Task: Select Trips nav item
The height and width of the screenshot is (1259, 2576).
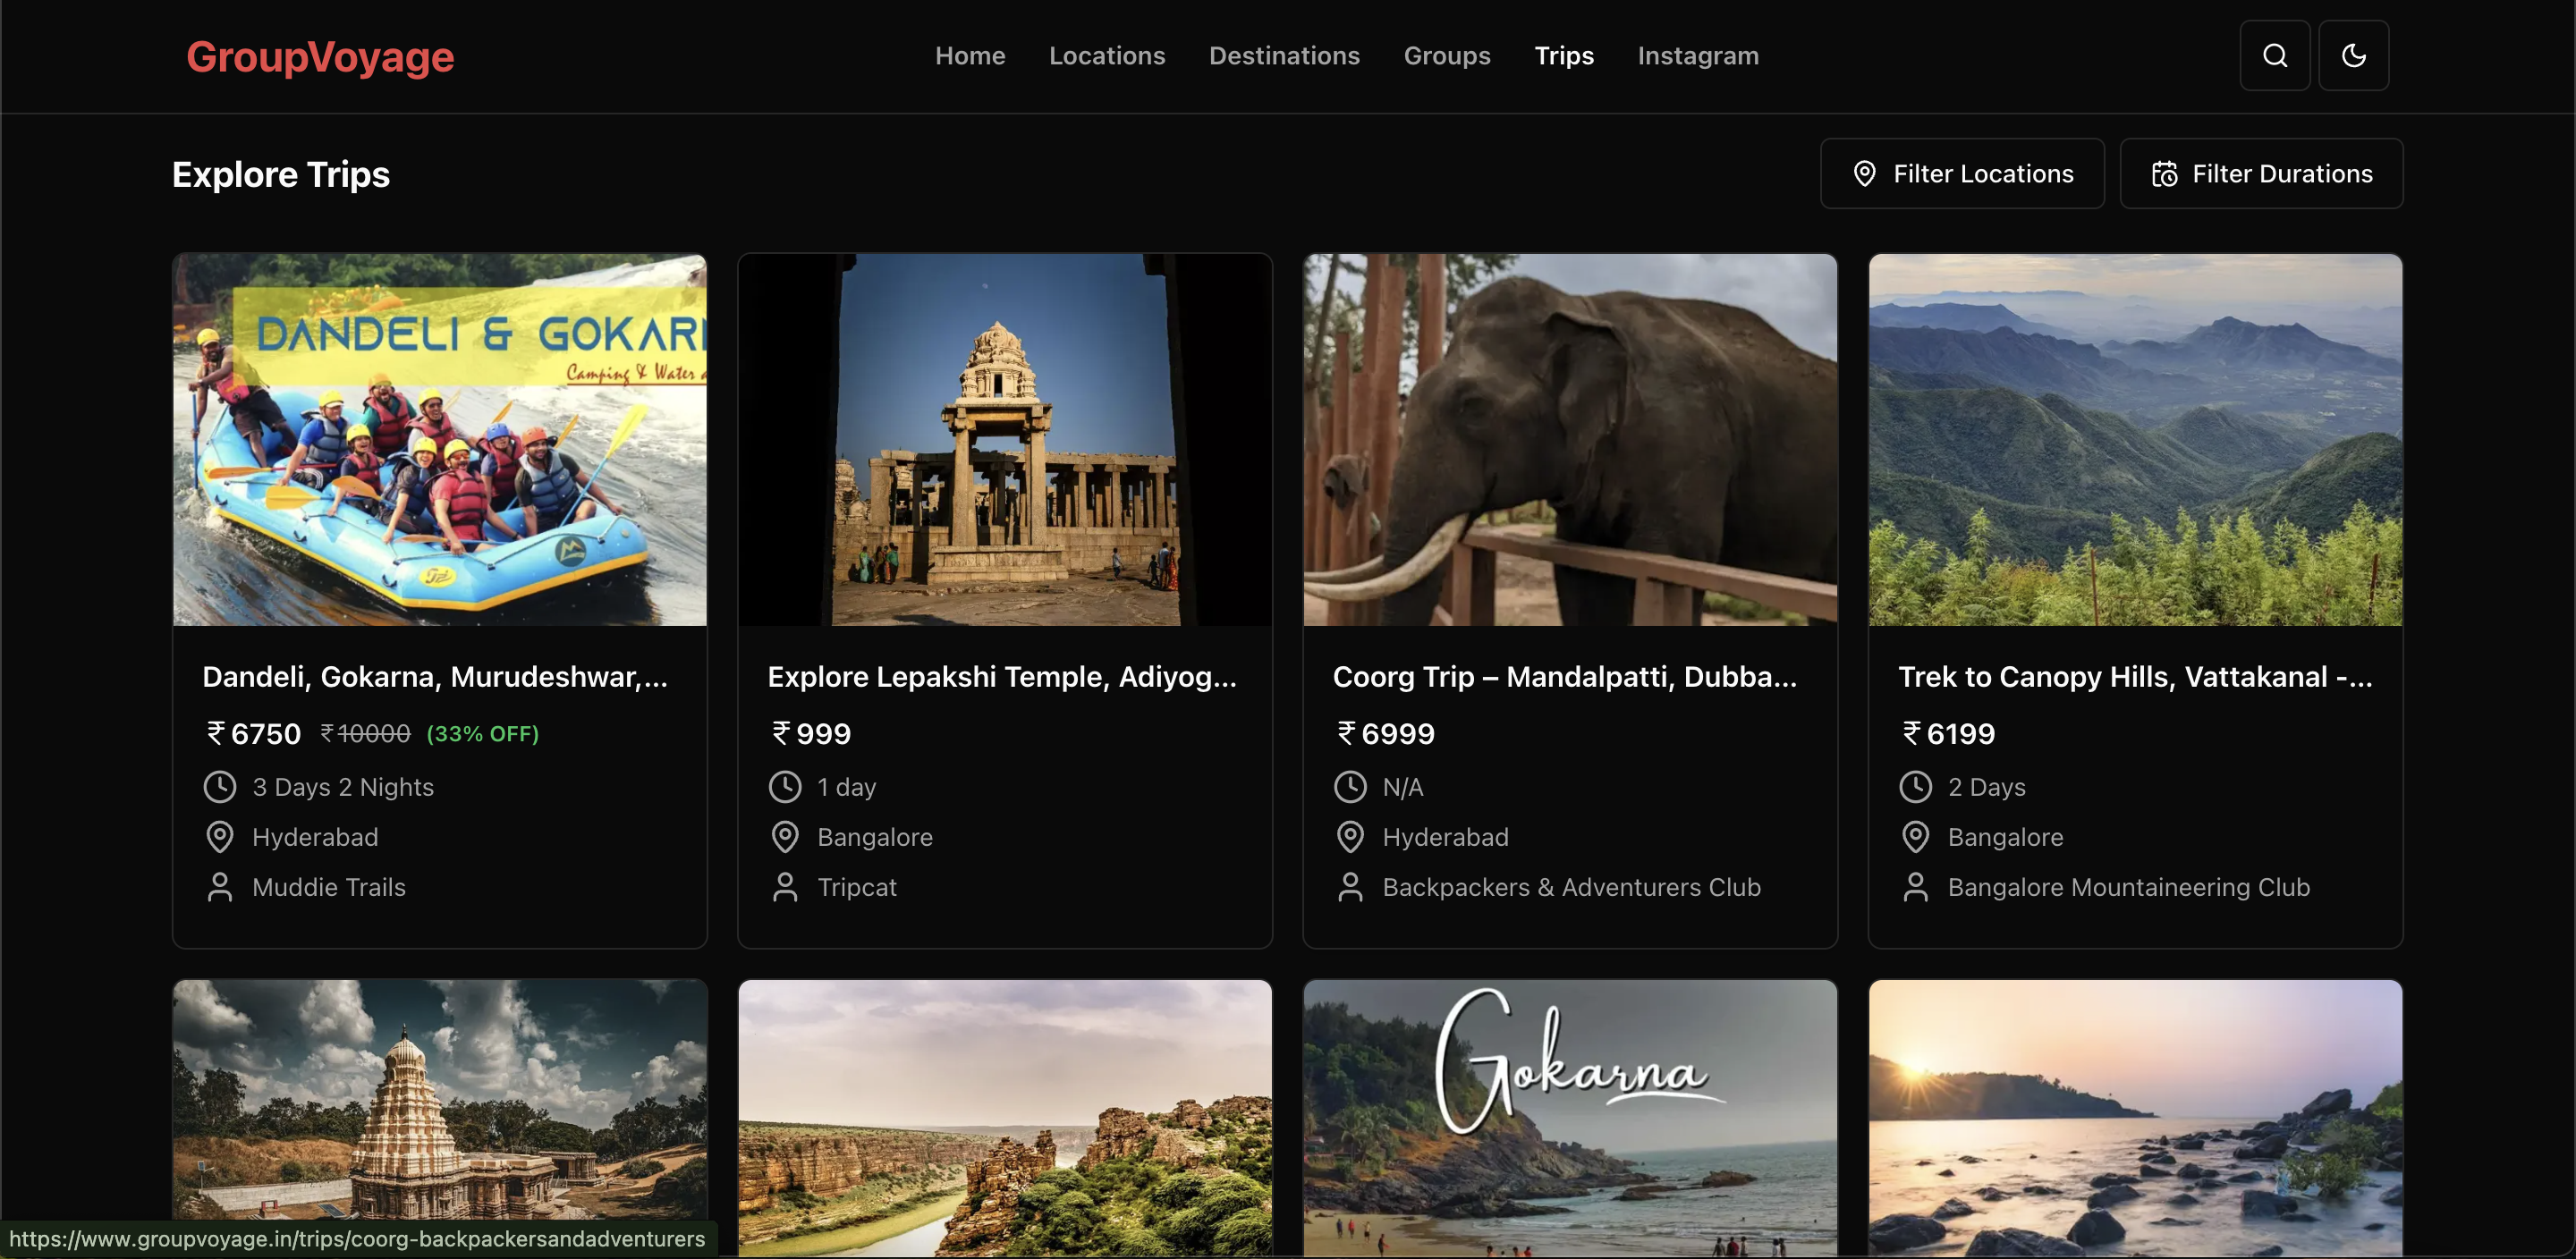Action: click(1564, 56)
